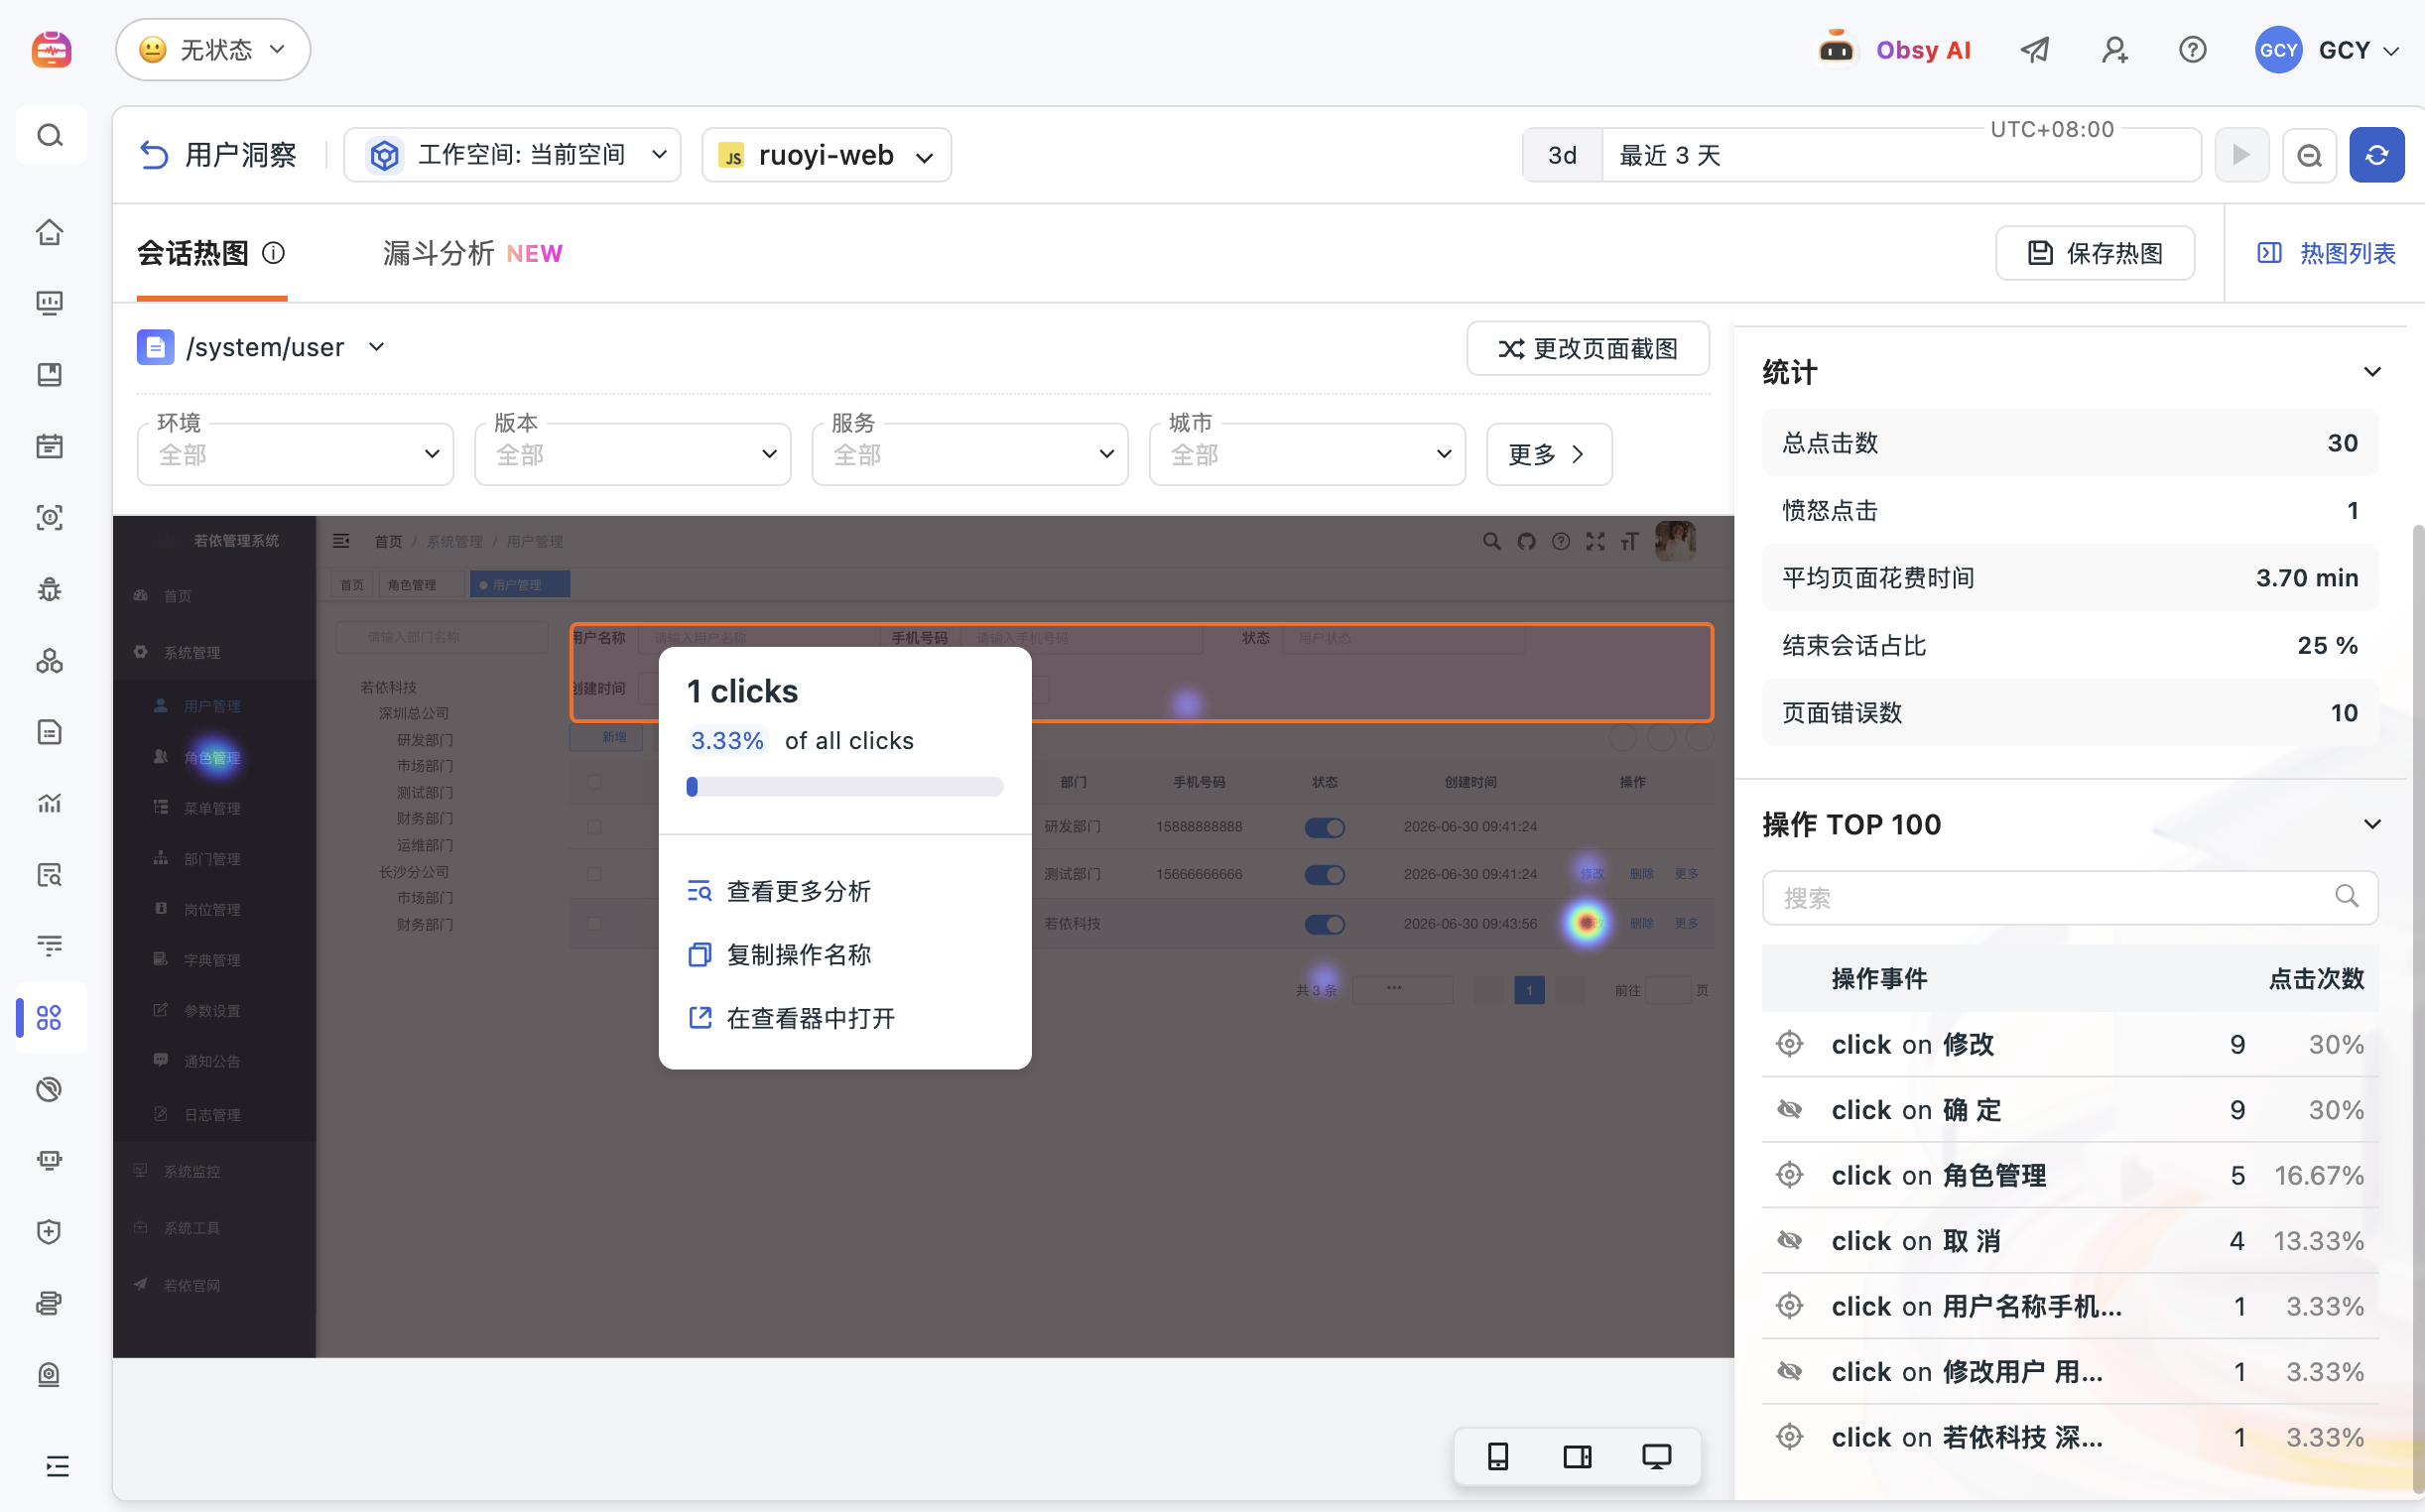The image size is (2425, 1512).
Task: Open the 版本 filter dropdown
Action: [632, 454]
